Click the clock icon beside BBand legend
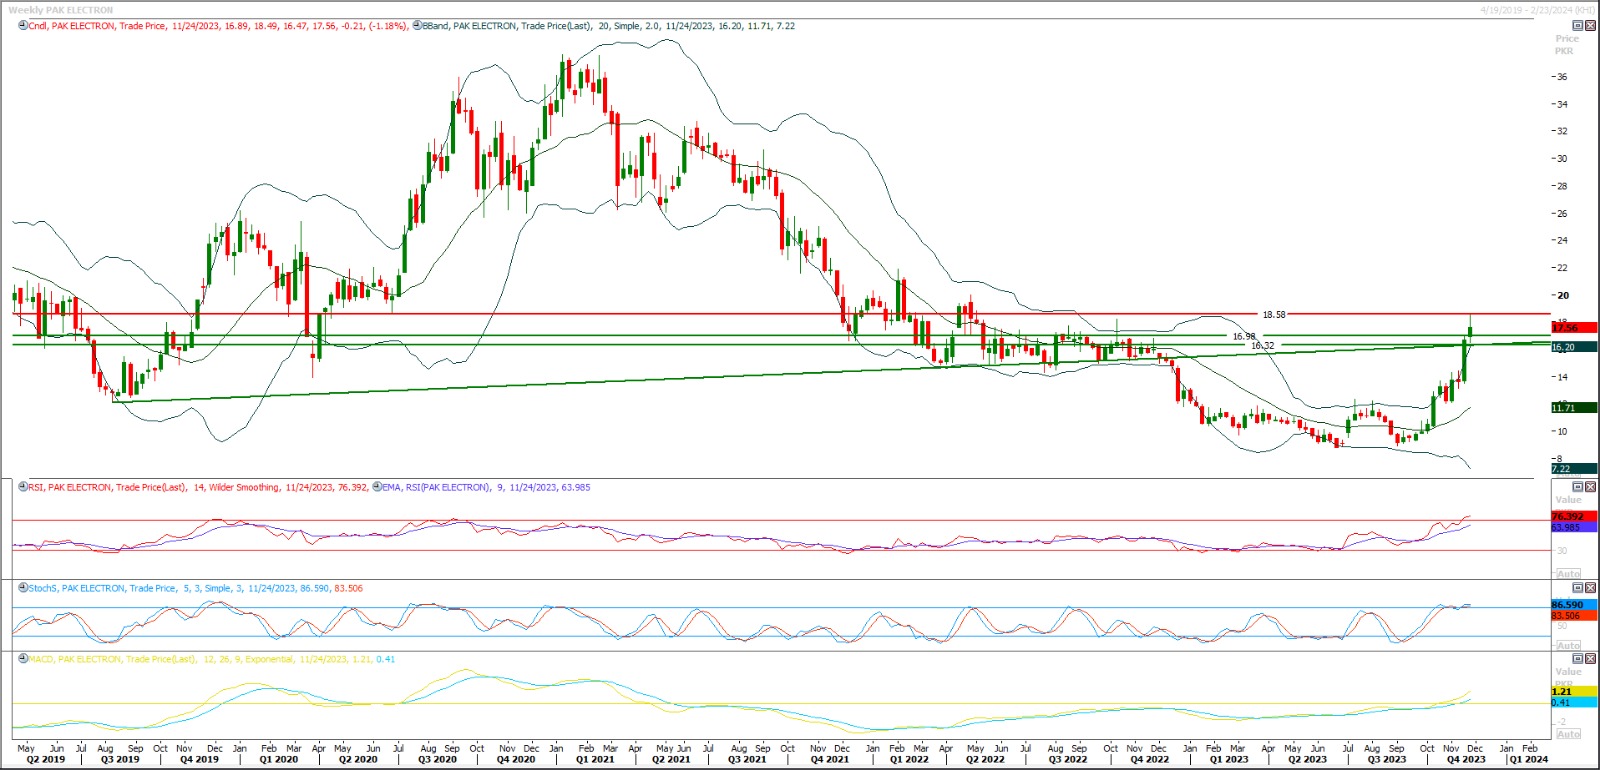 (417, 26)
